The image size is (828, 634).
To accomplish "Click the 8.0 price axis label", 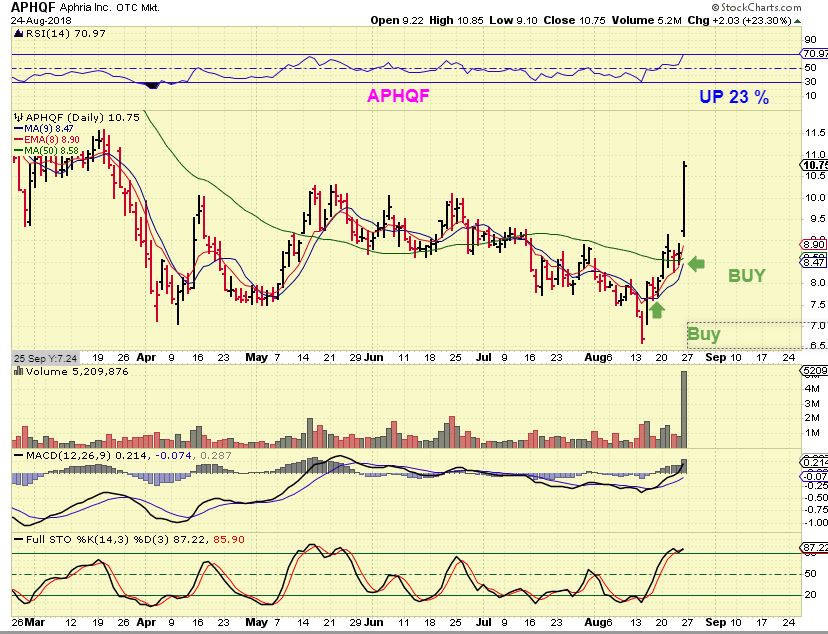I will (817, 282).
